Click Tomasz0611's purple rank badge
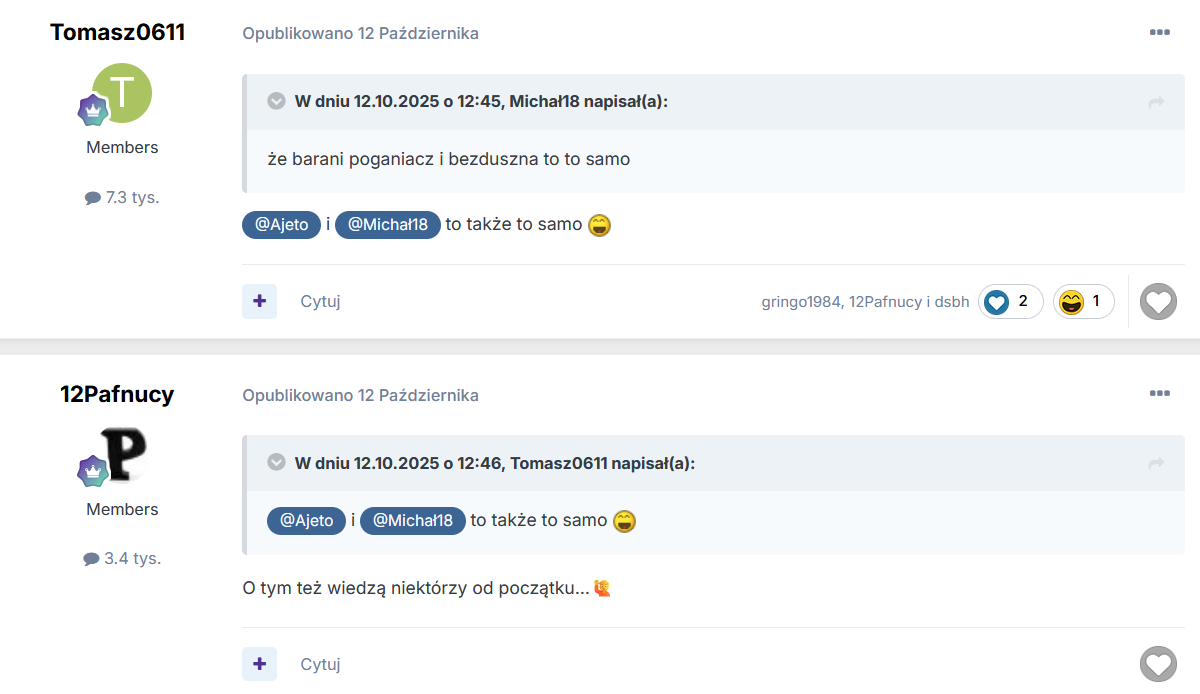The height and width of the screenshot is (694, 1200). [x=93, y=110]
